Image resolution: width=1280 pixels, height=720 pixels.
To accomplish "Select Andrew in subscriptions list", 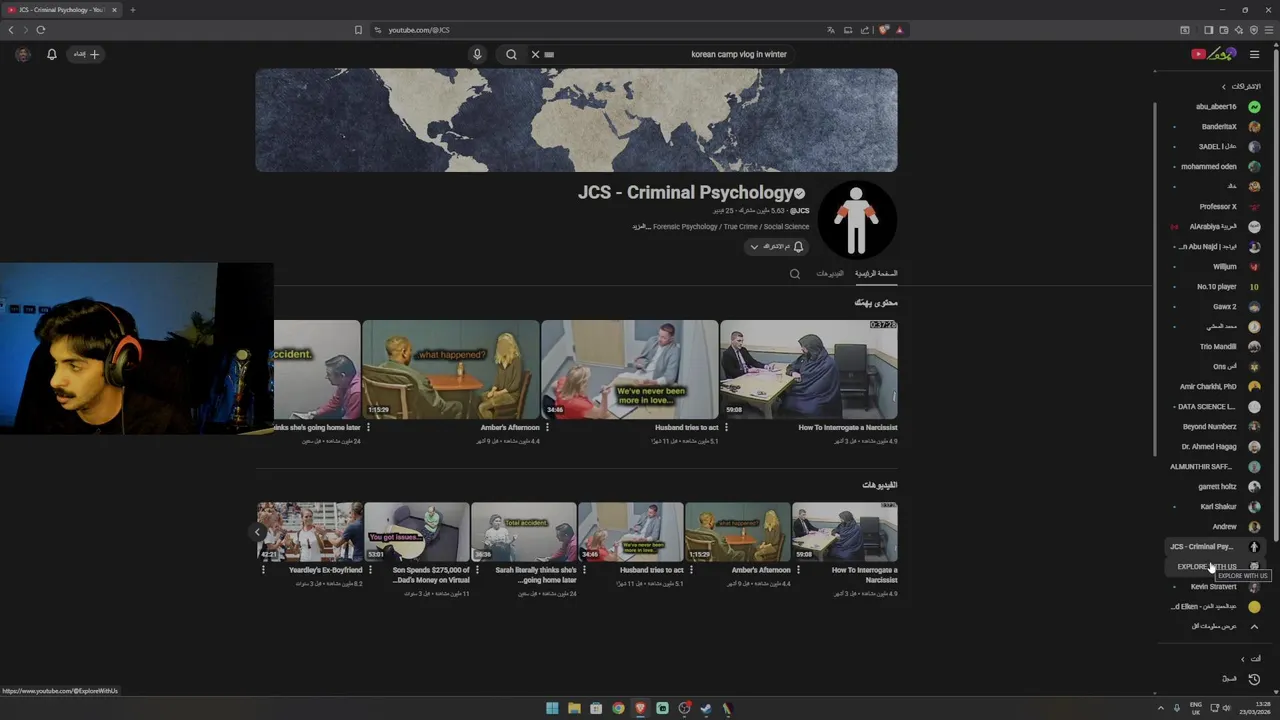I will 1215,527.
